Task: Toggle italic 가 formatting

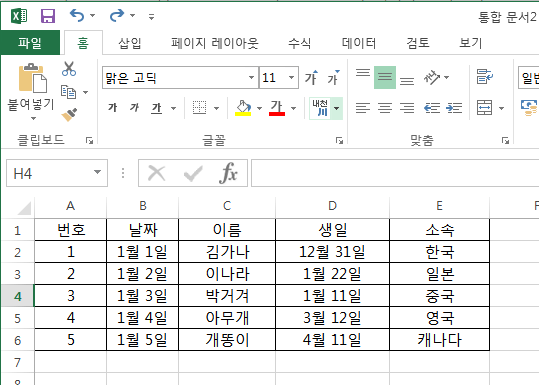Action: [134, 108]
